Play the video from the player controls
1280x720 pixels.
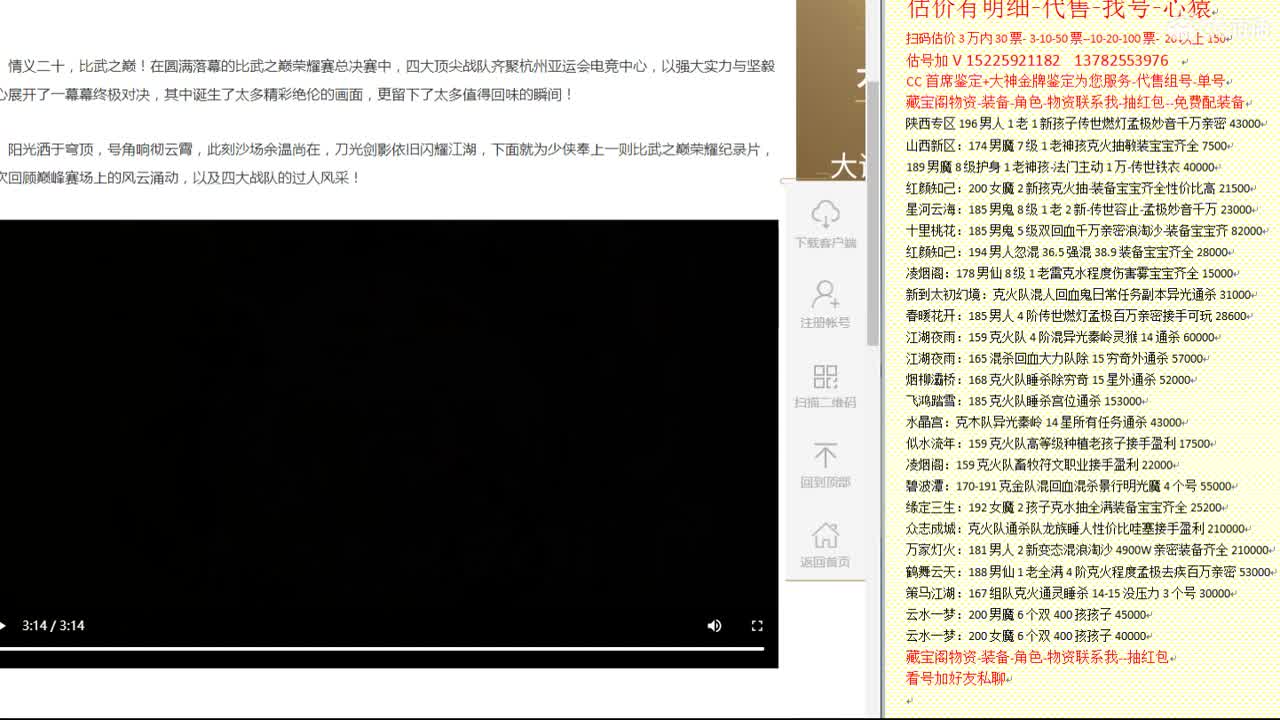pos(3,625)
